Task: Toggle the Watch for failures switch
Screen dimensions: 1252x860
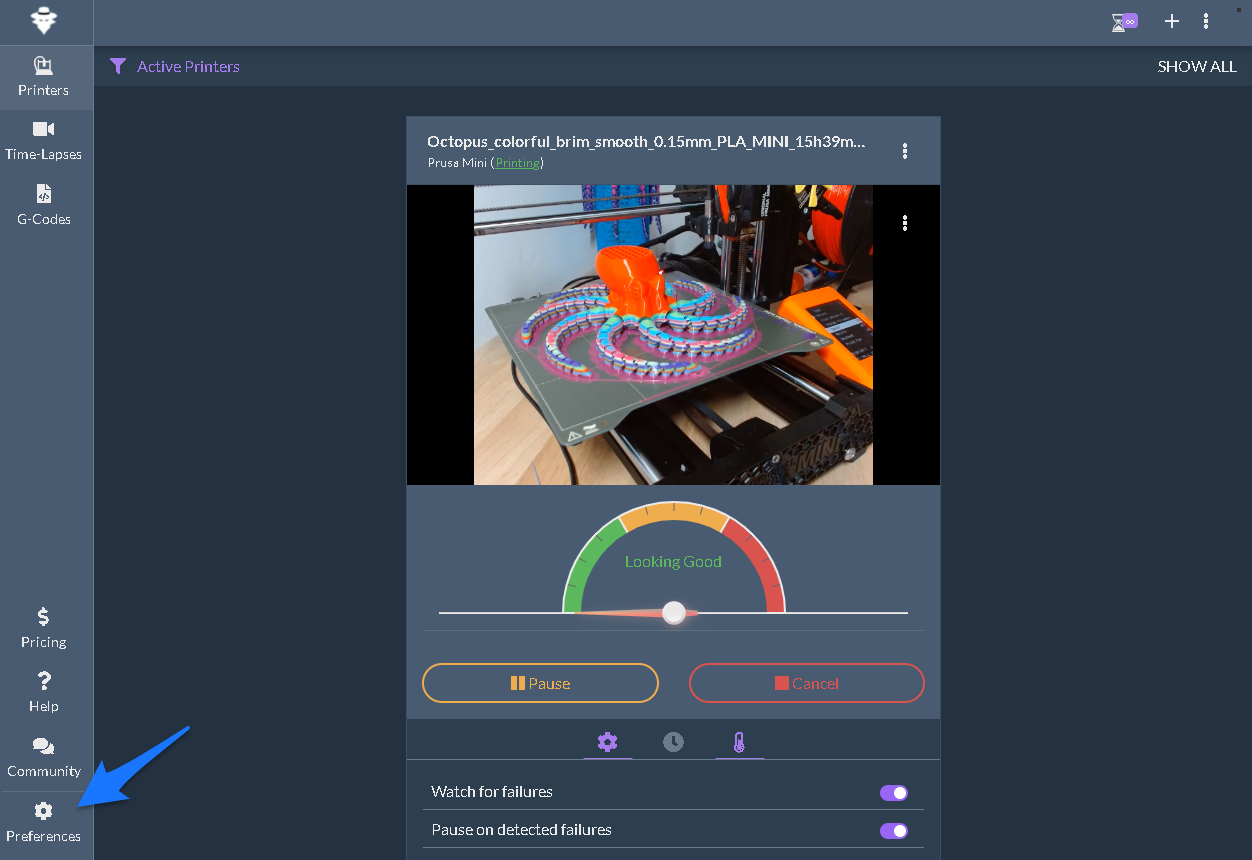Action: [x=893, y=793]
